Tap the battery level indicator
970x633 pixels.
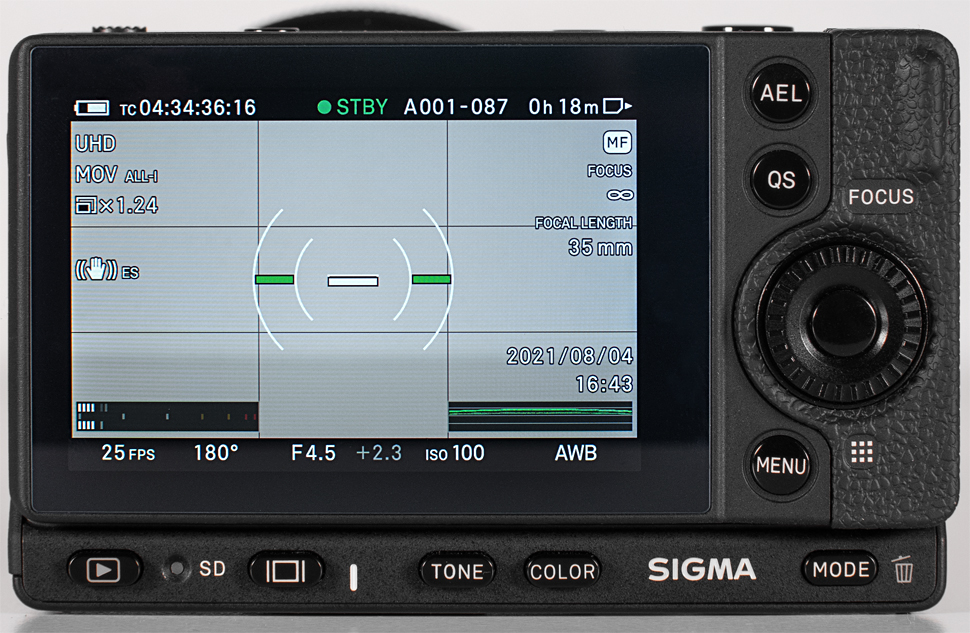tap(92, 108)
